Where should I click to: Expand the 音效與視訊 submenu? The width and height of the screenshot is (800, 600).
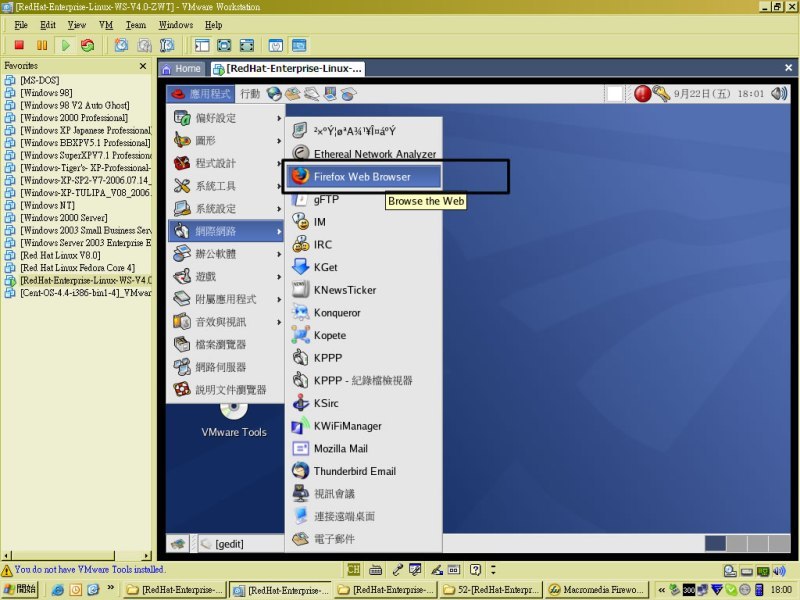[226, 321]
